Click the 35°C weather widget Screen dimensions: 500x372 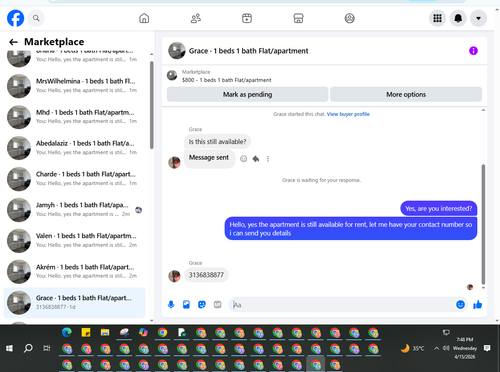click(x=413, y=348)
